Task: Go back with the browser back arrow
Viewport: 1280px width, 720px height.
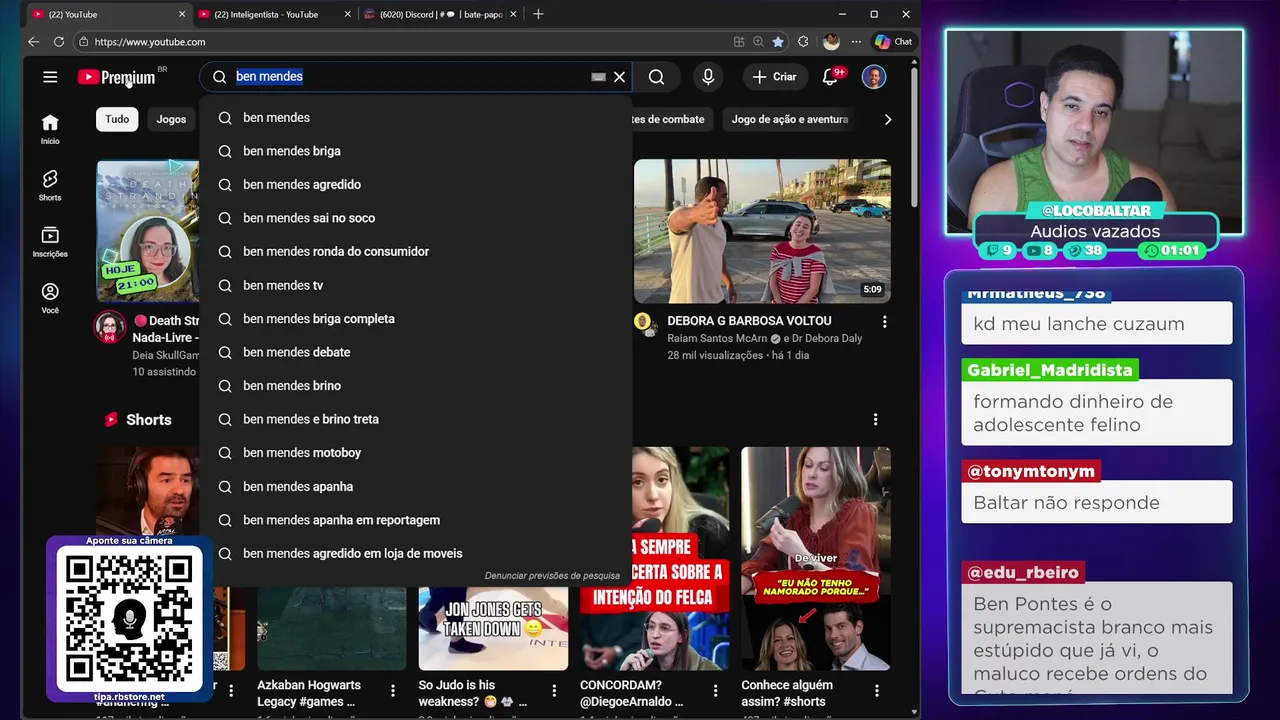Action: click(33, 42)
